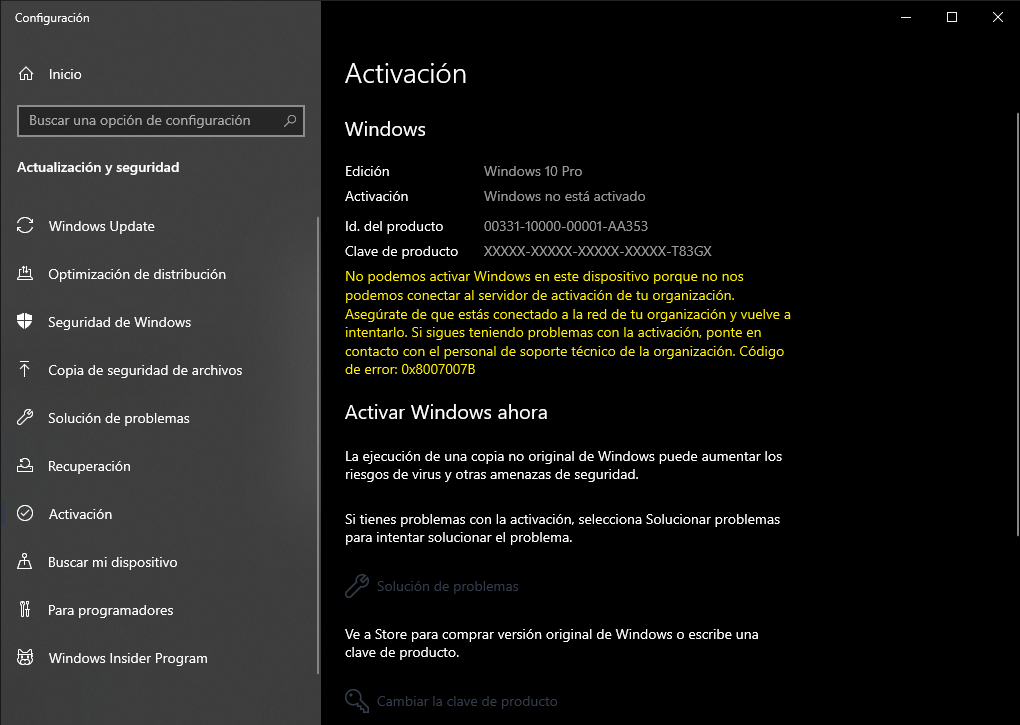Click the sidebar vertical scrollbar

click(317, 445)
